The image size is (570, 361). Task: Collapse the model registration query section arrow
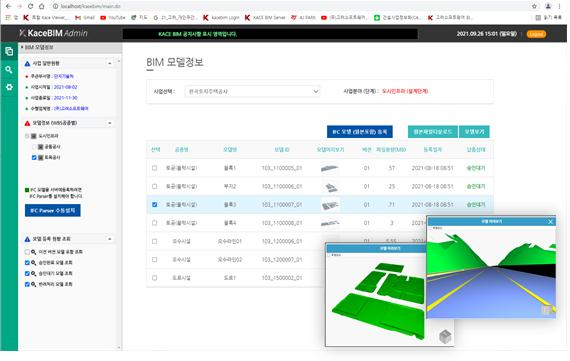click(x=110, y=239)
